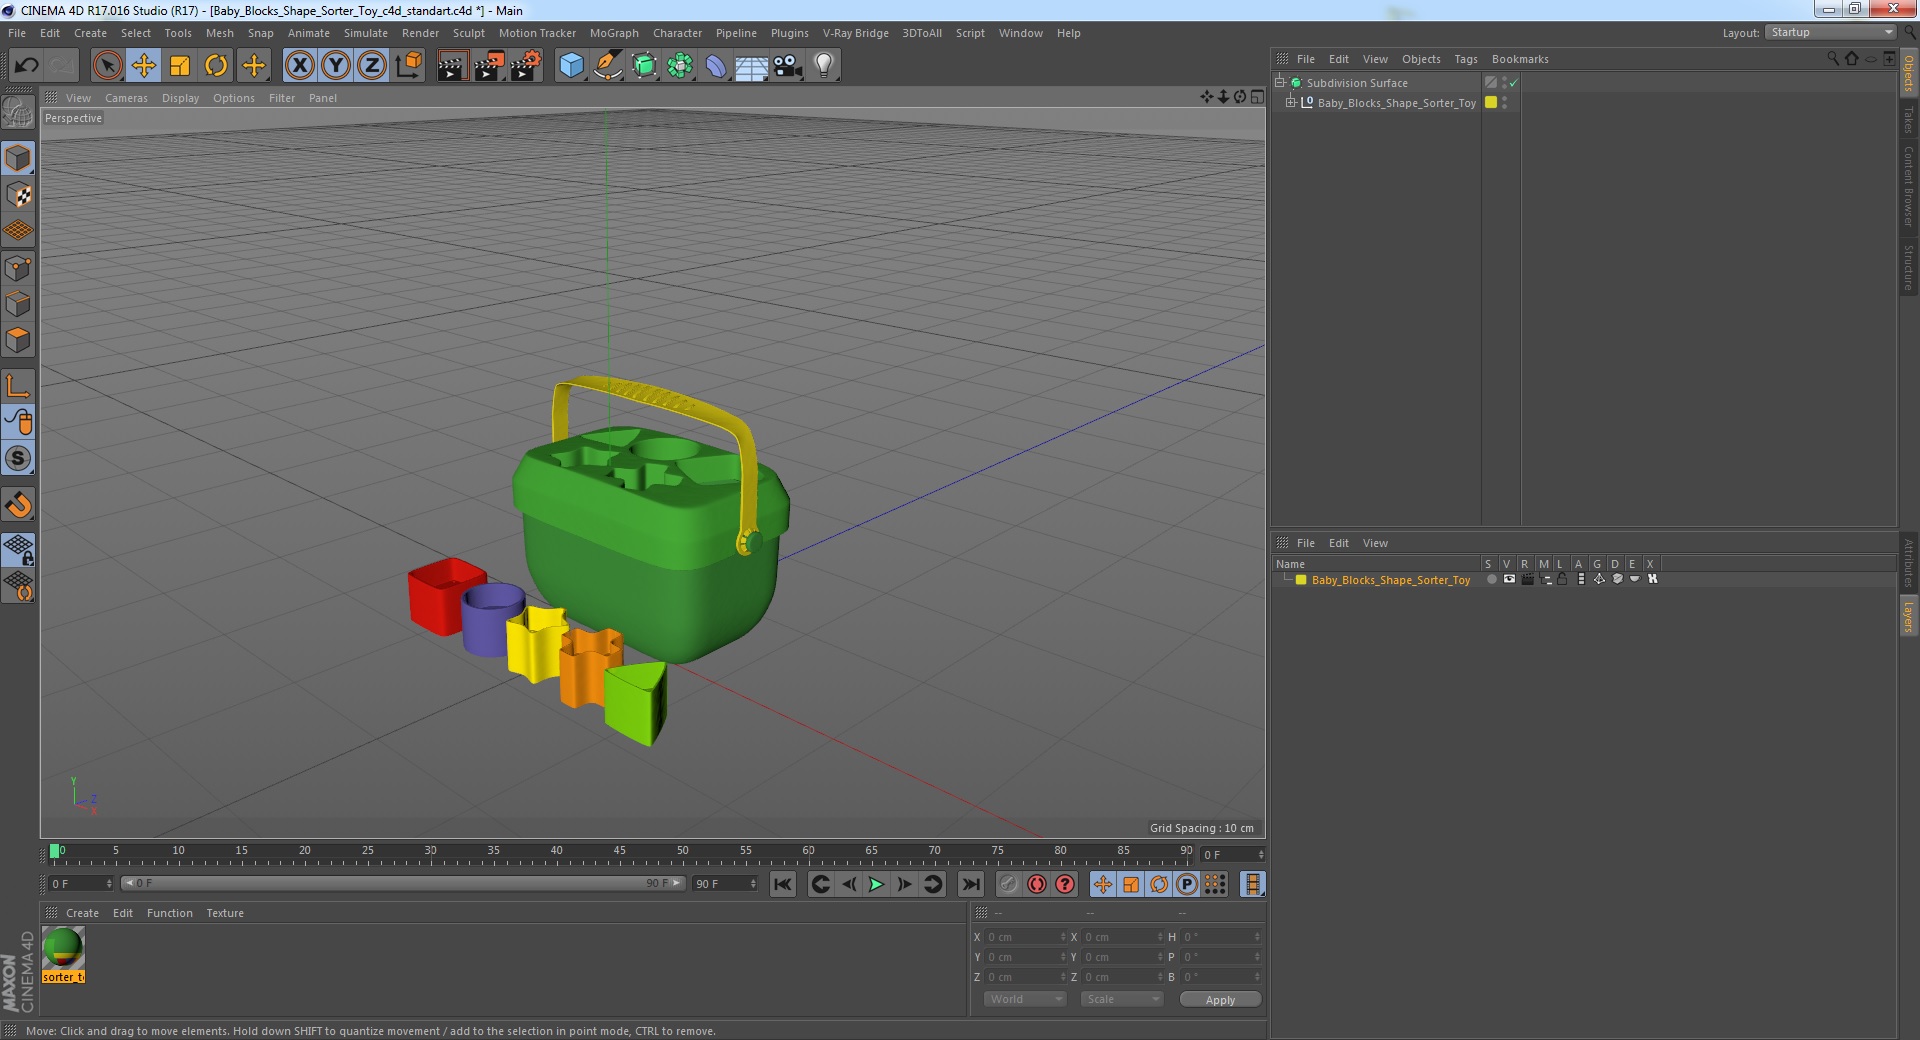Click the timeline preview range slider

pos(403,883)
